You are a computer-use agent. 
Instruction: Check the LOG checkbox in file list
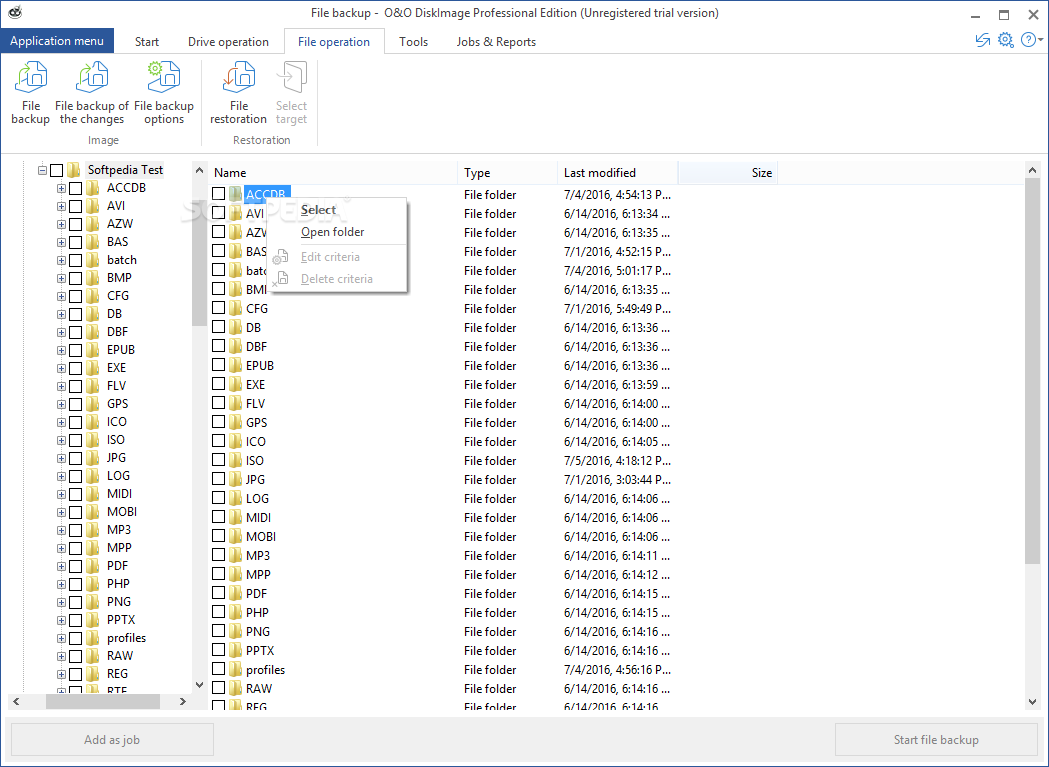click(x=219, y=498)
